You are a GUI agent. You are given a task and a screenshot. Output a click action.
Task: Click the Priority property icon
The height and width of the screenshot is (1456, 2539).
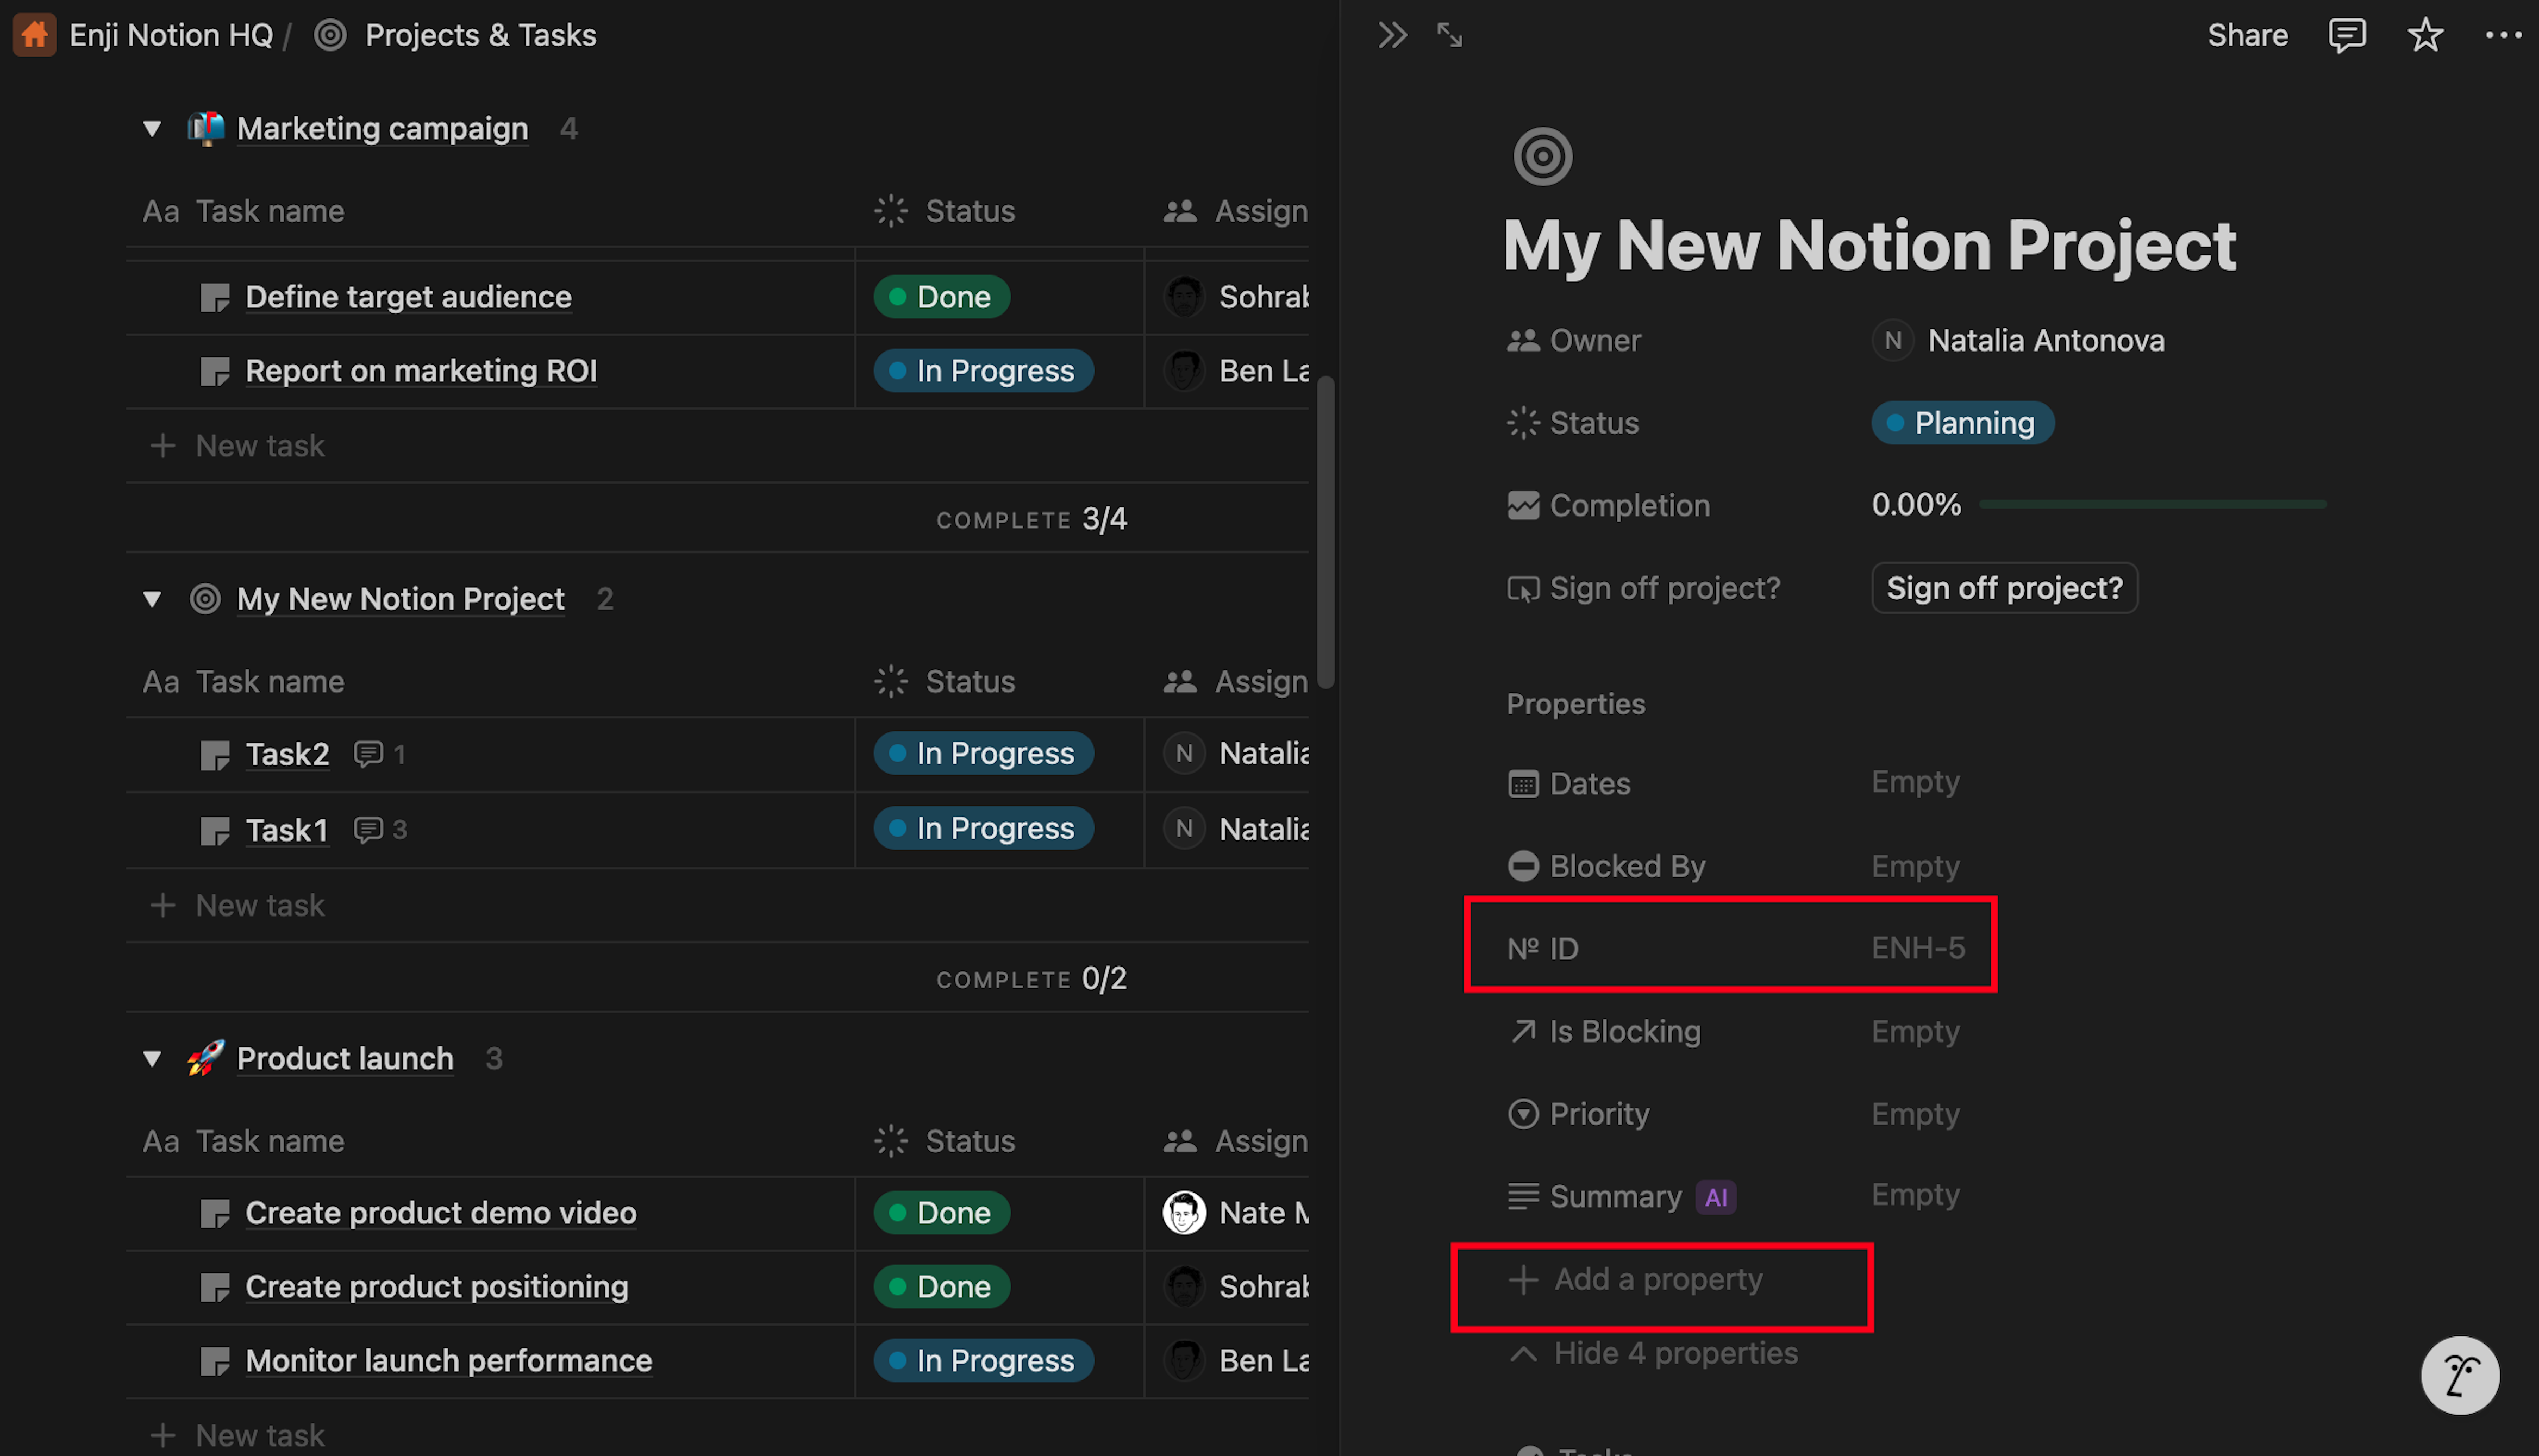[x=1522, y=1113]
